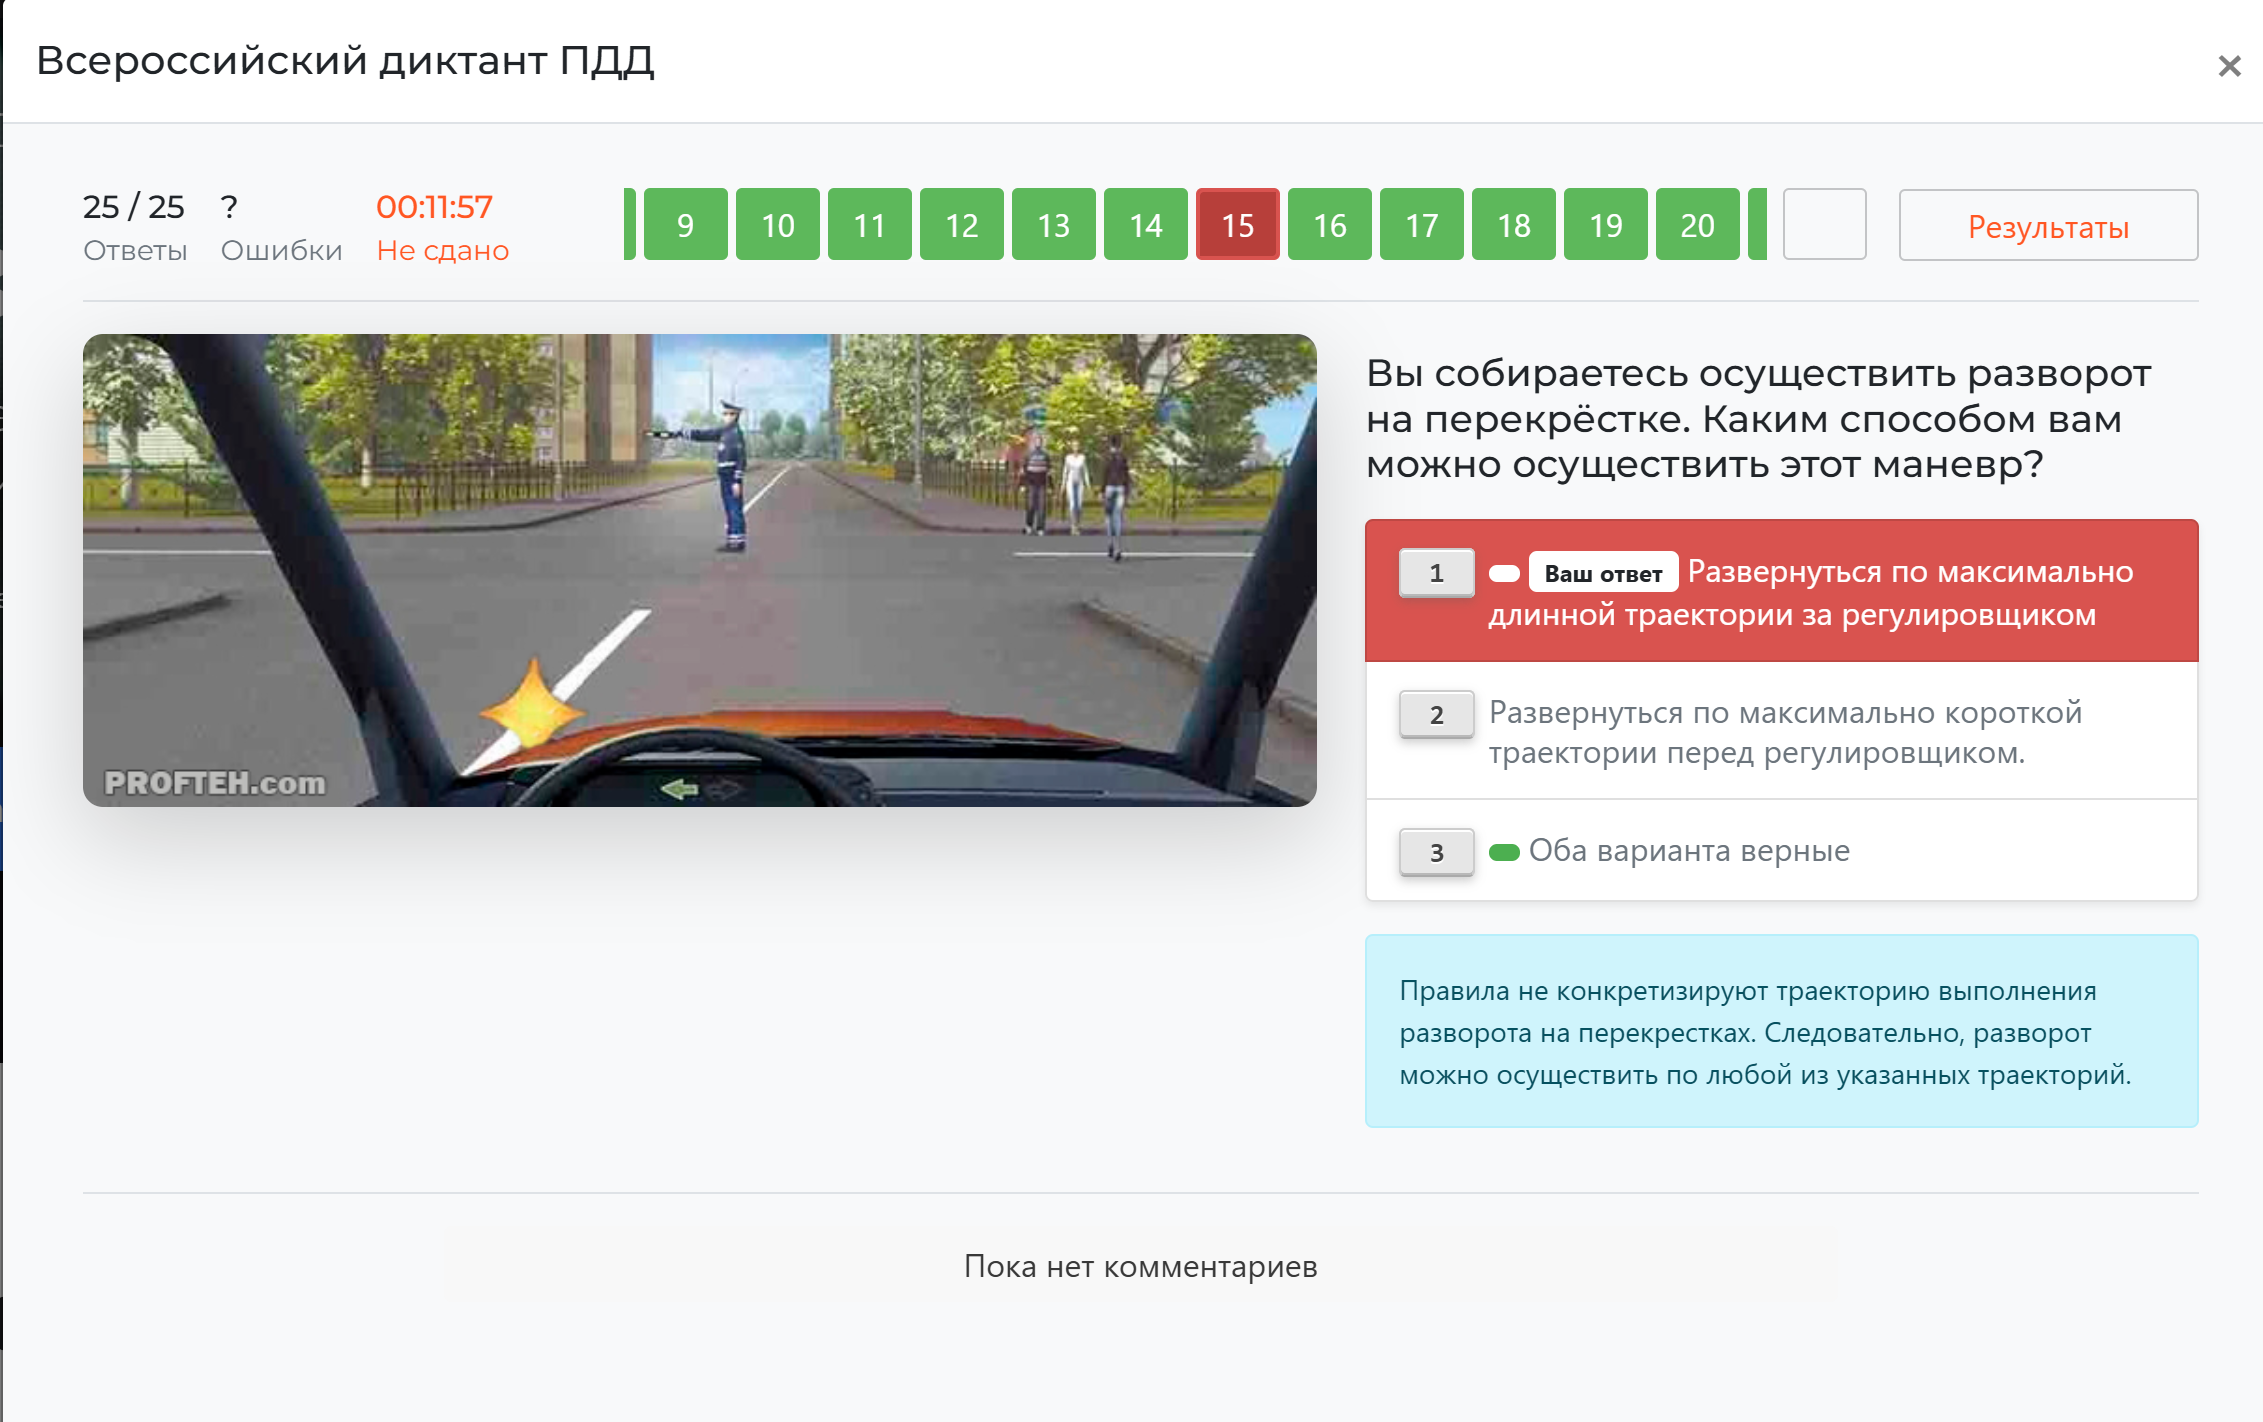Go to question 11

870,225
